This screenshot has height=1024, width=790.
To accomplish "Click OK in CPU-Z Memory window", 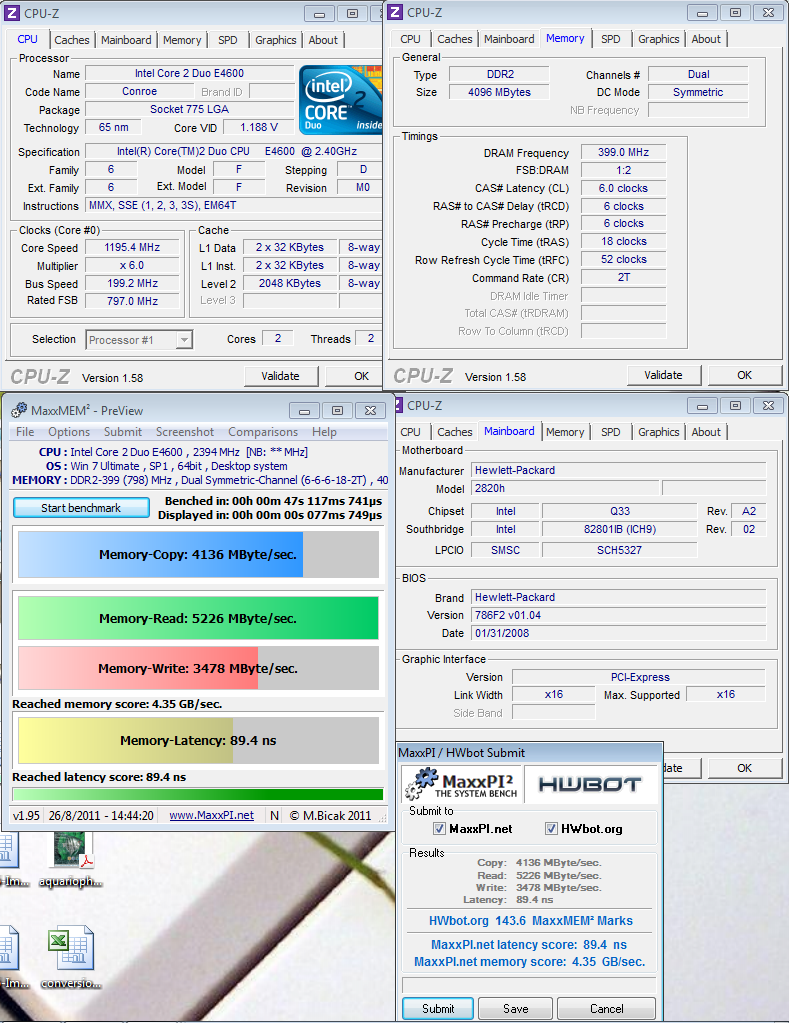I will coord(745,375).
